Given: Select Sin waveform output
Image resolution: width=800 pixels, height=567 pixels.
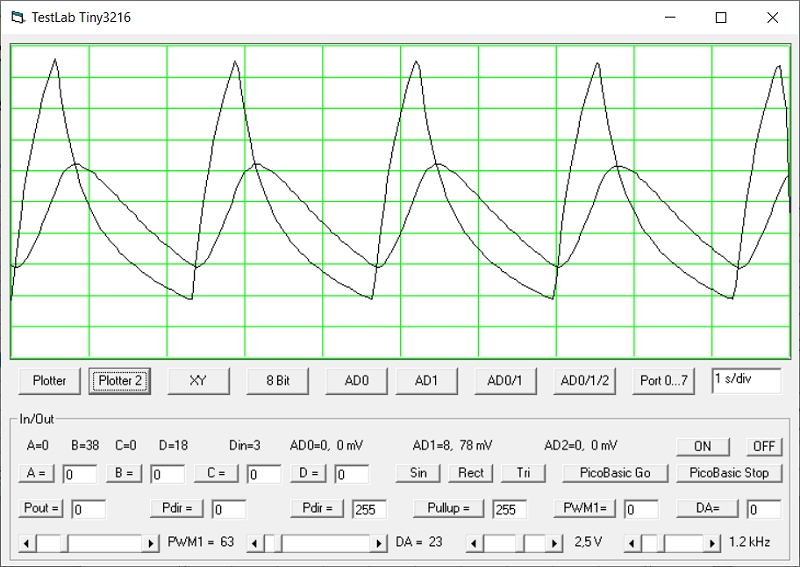Looking at the screenshot, I should pyautogui.click(x=418, y=473).
